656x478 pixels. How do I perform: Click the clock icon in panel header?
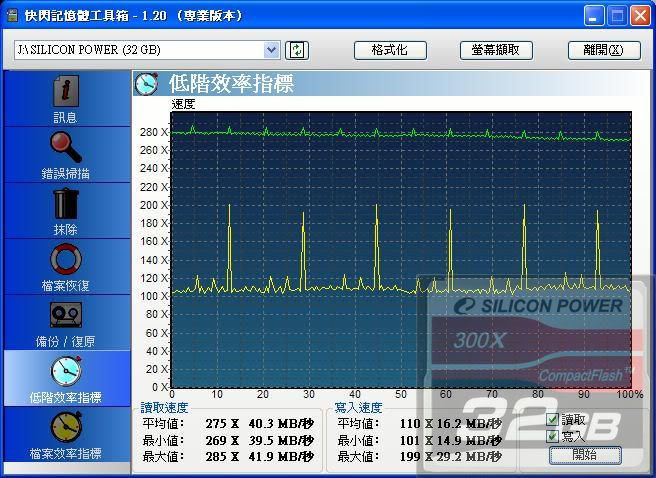point(146,84)
